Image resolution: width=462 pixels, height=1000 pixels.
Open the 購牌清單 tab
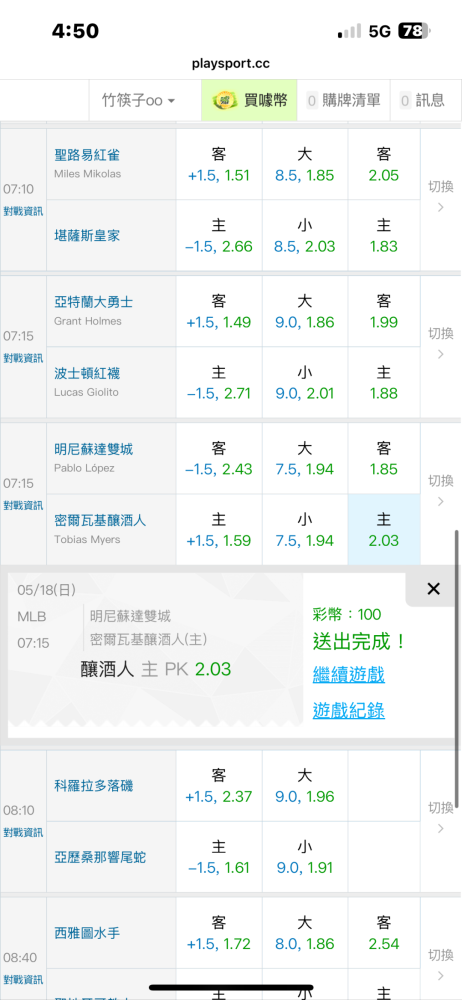[343, 100]
